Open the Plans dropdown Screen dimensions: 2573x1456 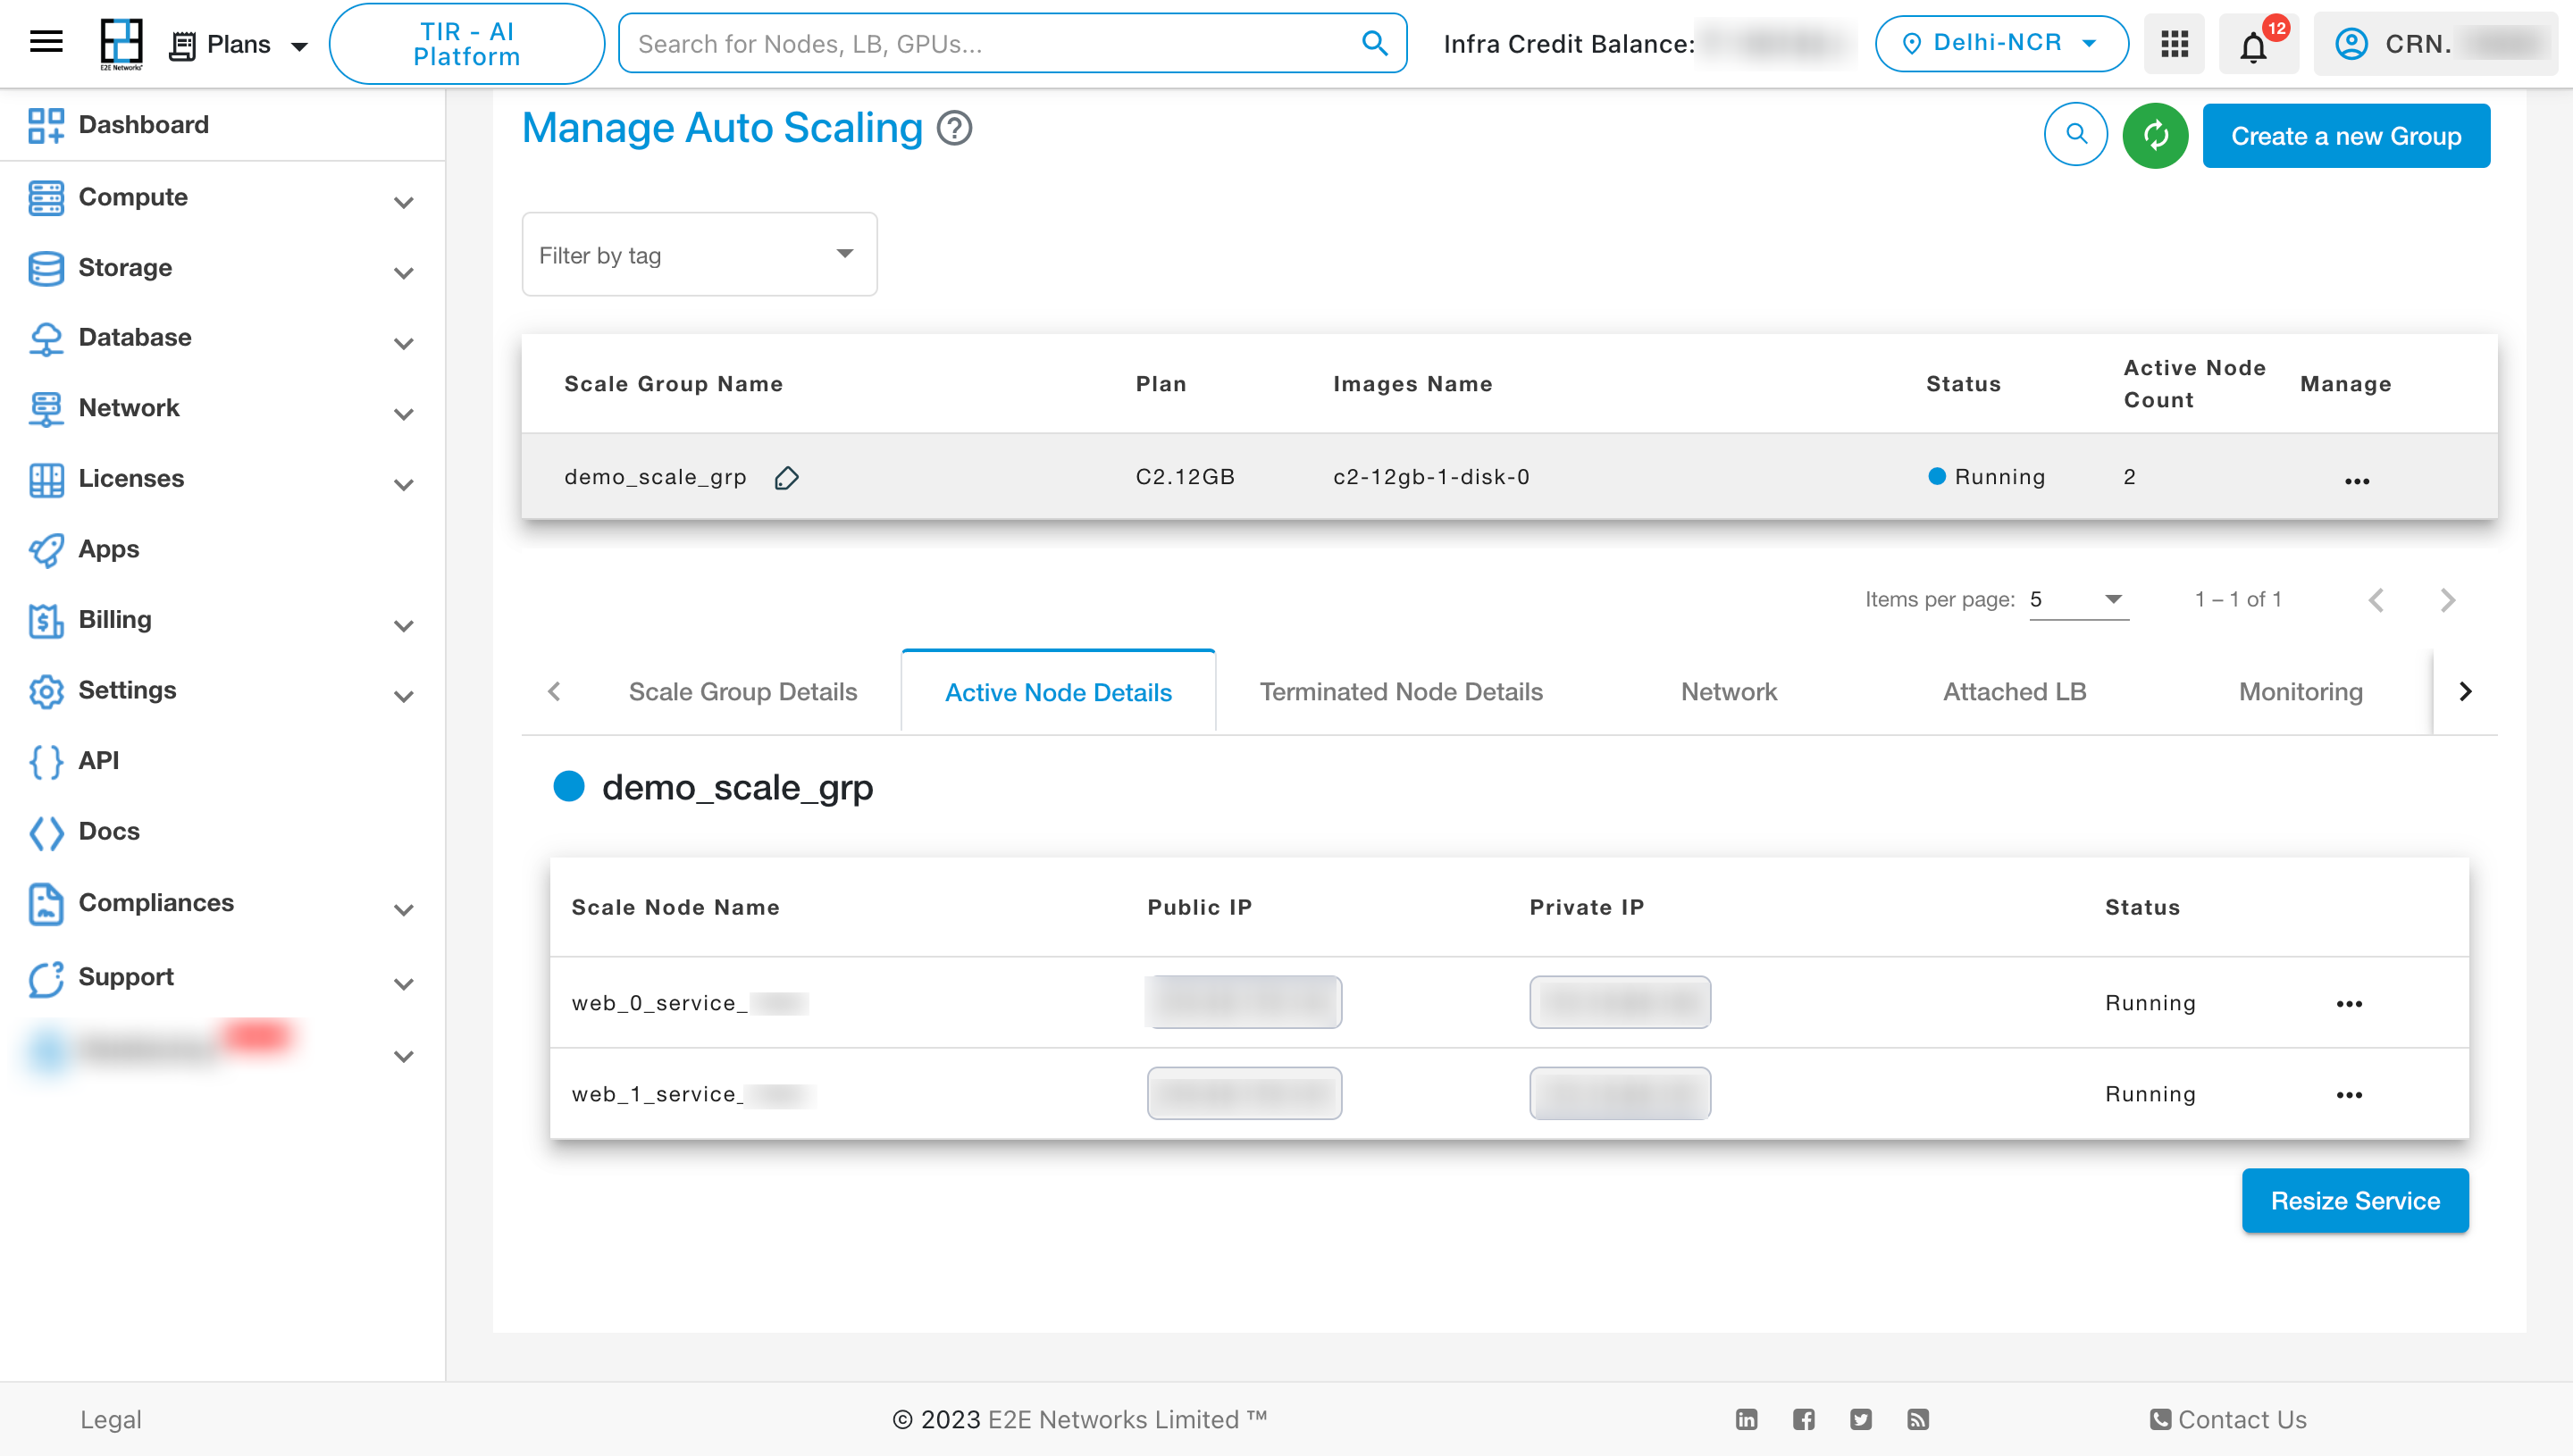pyautogui.click(x=240, y=45)
